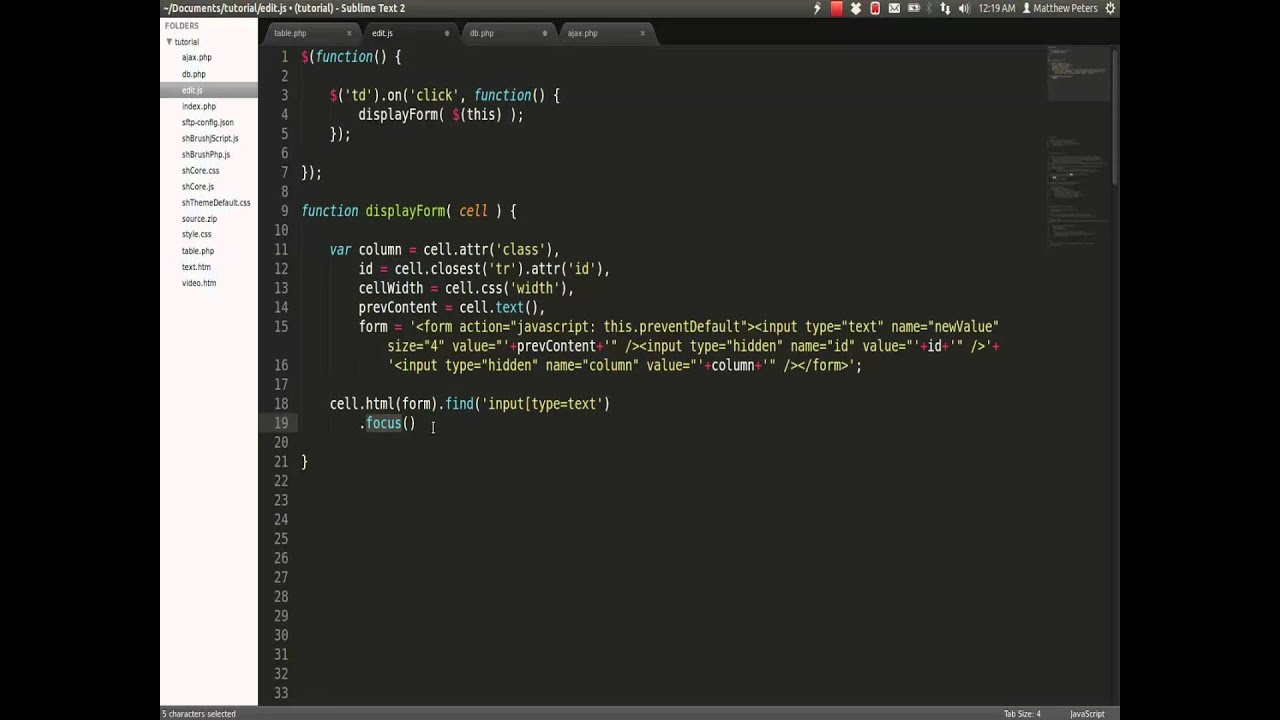Click the 'input[type=text' string on line 18

541,404
